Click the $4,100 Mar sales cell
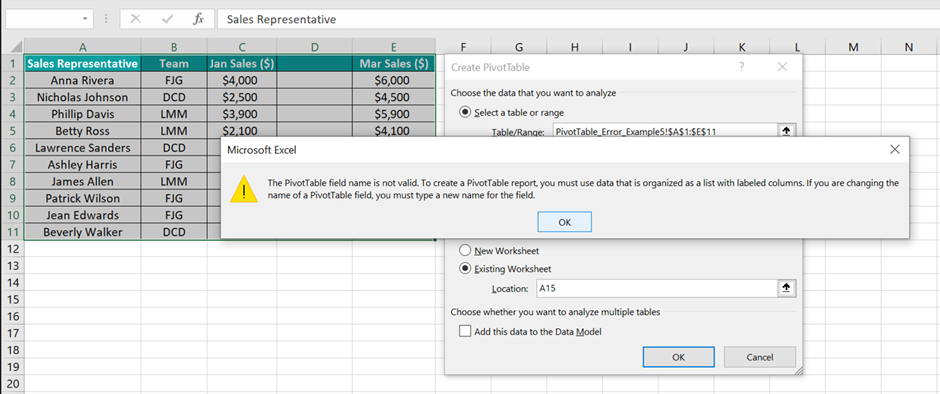 tap(393, 131)
